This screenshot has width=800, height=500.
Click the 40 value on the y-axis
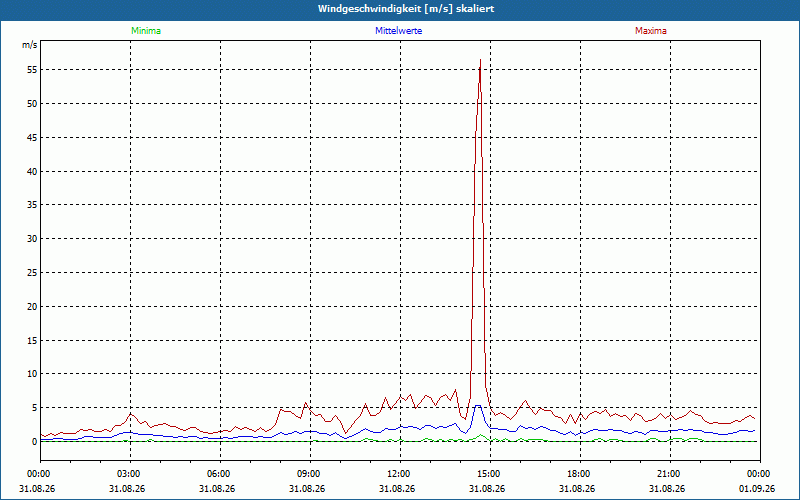click(x=33, y=171)
